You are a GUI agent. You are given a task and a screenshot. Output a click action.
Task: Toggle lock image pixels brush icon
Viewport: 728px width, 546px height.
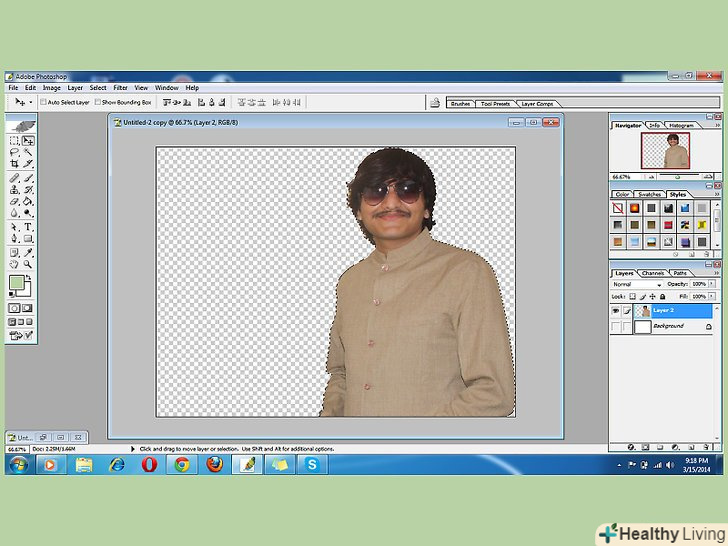(643, 296)
